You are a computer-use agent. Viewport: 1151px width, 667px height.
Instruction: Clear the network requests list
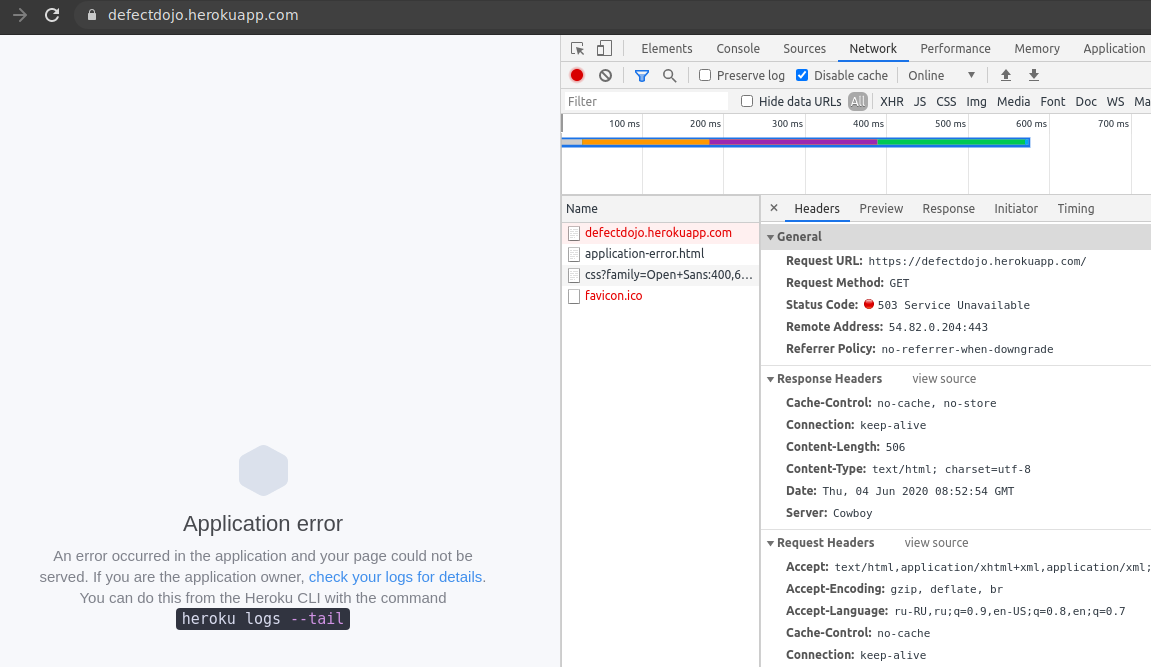pyautogui.click(x=603, y=75)
